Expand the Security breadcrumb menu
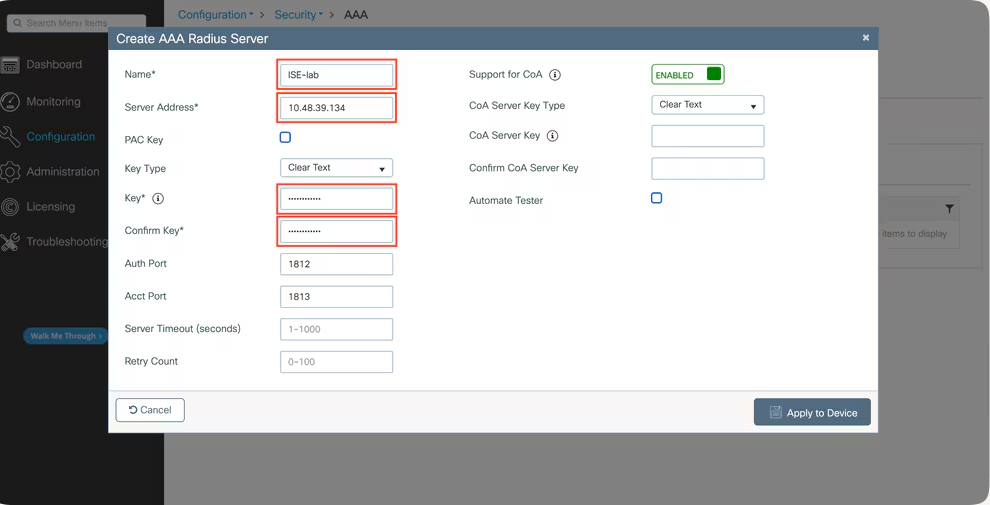Viewport: 990px width, 505px height. click(298, 15)
